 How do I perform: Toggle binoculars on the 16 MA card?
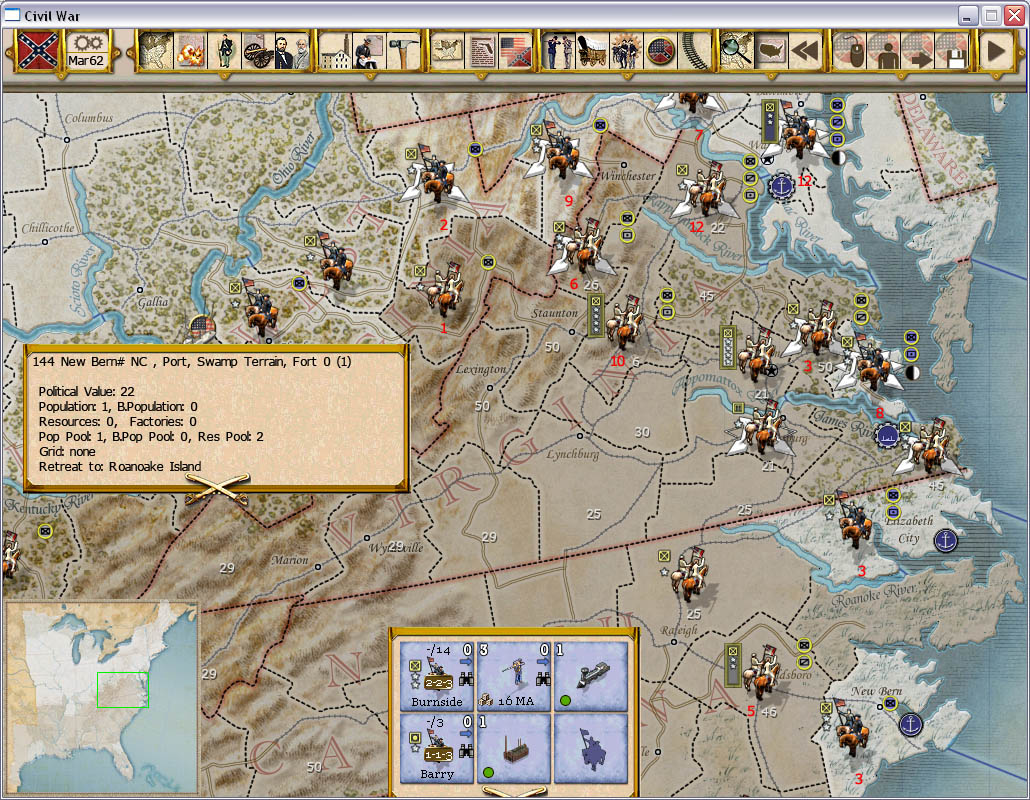point(543,679)
